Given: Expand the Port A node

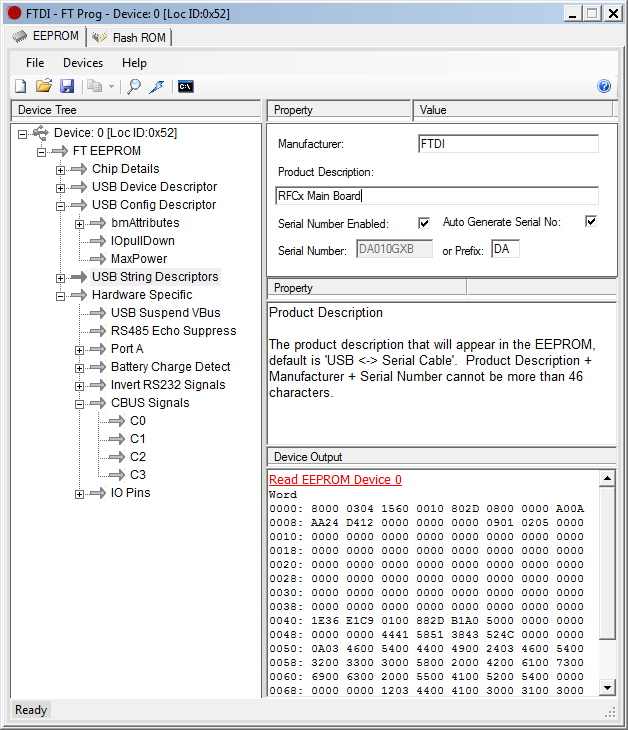Looking at the screenshot, I should tap(80, 350).
